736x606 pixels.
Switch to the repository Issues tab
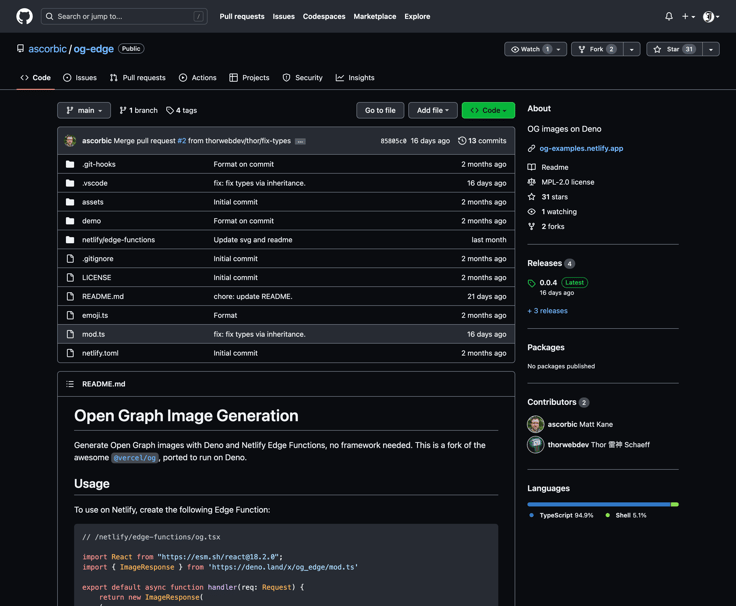[80, 78]
